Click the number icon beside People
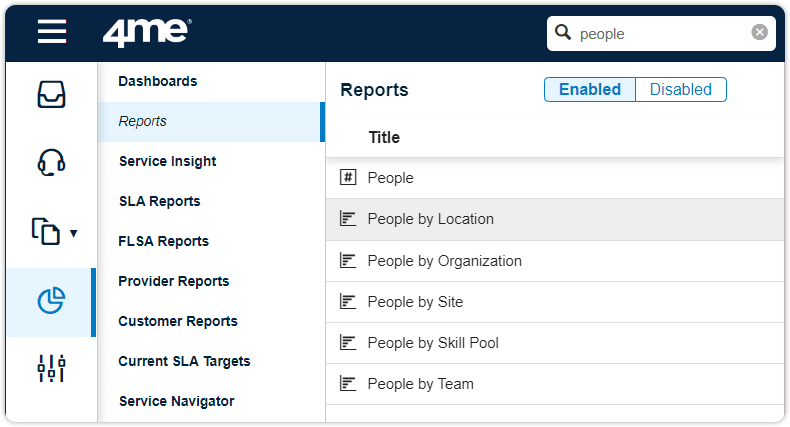The width and height of the screenshot is (790, 427). tap(348, 177)
